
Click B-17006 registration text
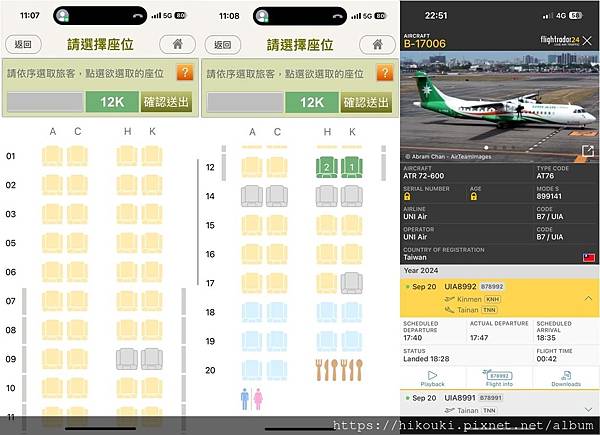click(425, 44)
